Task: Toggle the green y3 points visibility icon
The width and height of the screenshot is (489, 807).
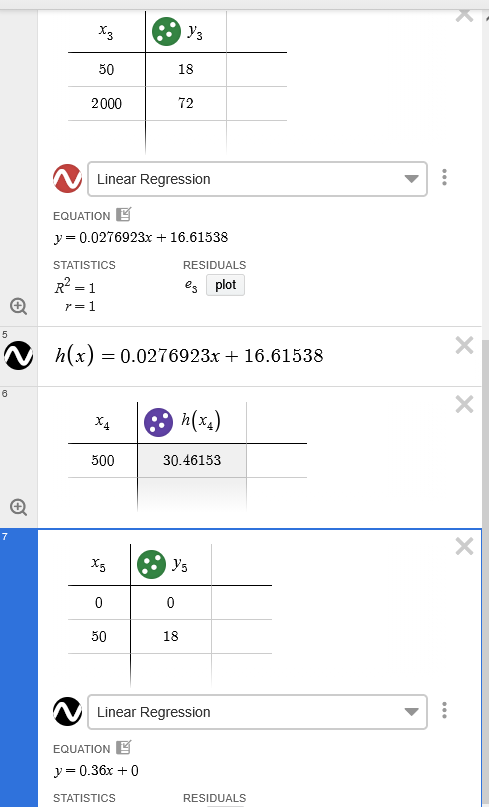Action: 166,31
